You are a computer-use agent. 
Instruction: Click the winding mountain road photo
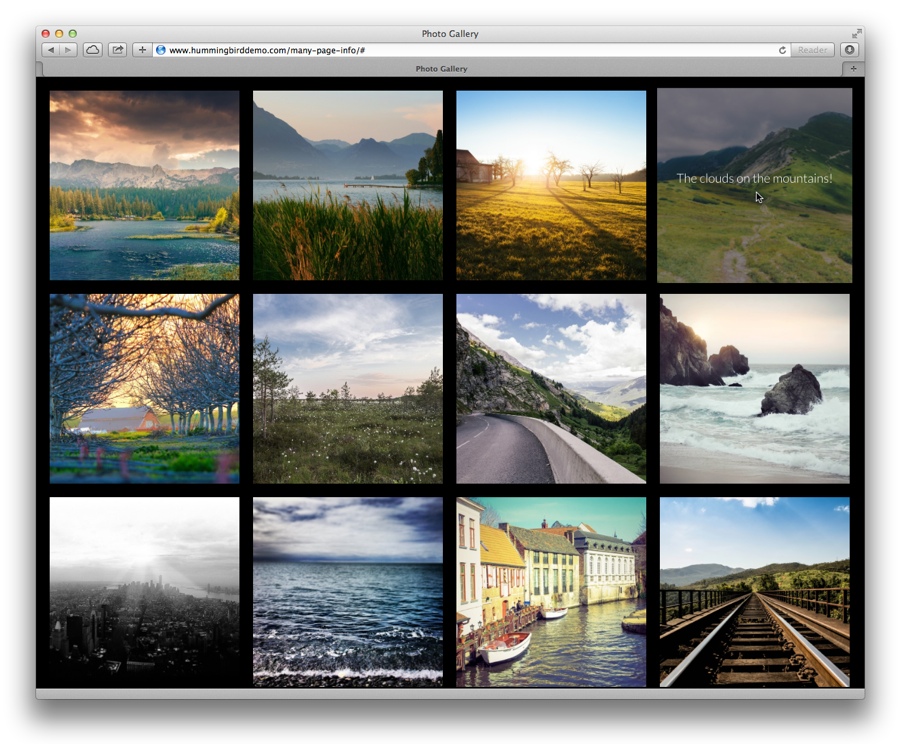click(x=551, y=388)
